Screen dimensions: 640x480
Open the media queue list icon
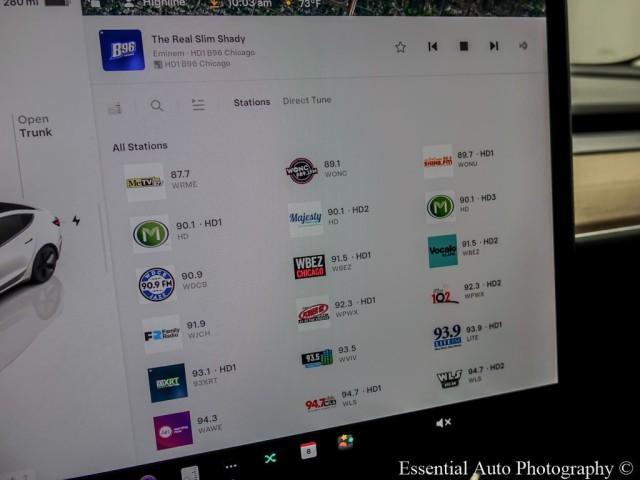[x=198, y=105]
